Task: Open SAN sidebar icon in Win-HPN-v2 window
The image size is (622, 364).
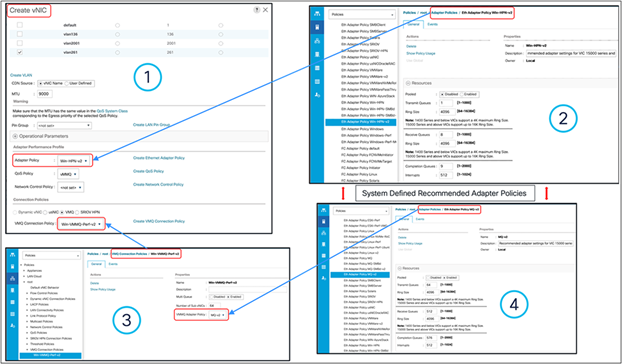Action: pos(317,54)
